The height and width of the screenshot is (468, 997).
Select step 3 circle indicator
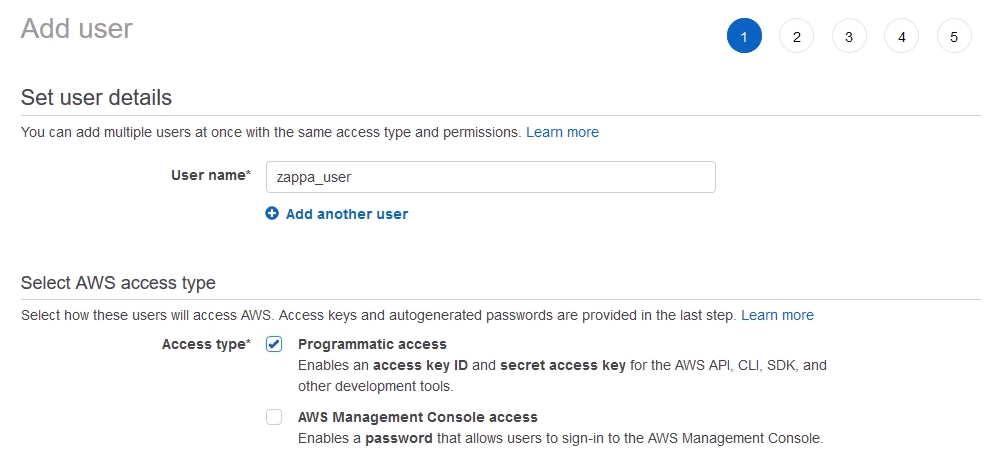[849, 37]
